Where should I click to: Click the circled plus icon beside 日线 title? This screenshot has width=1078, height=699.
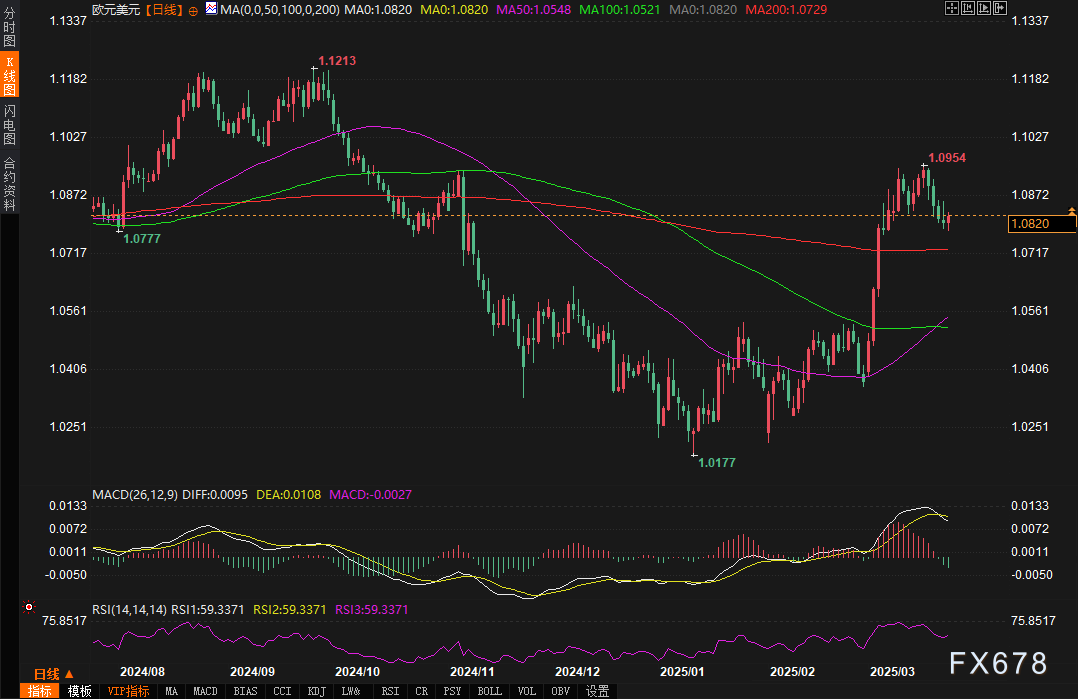193,8
